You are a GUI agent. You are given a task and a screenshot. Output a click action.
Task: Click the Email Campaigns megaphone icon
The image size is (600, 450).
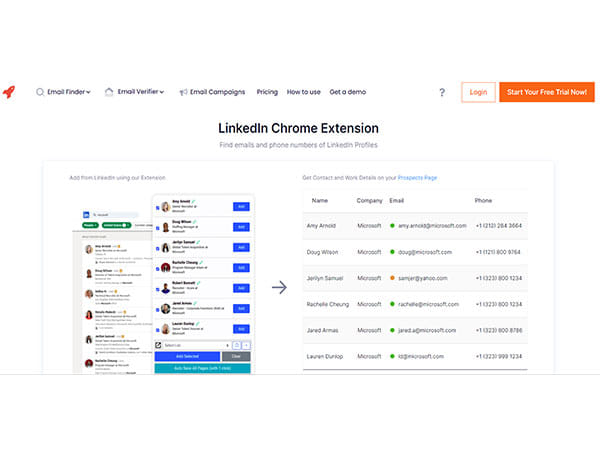coord(184,92)
